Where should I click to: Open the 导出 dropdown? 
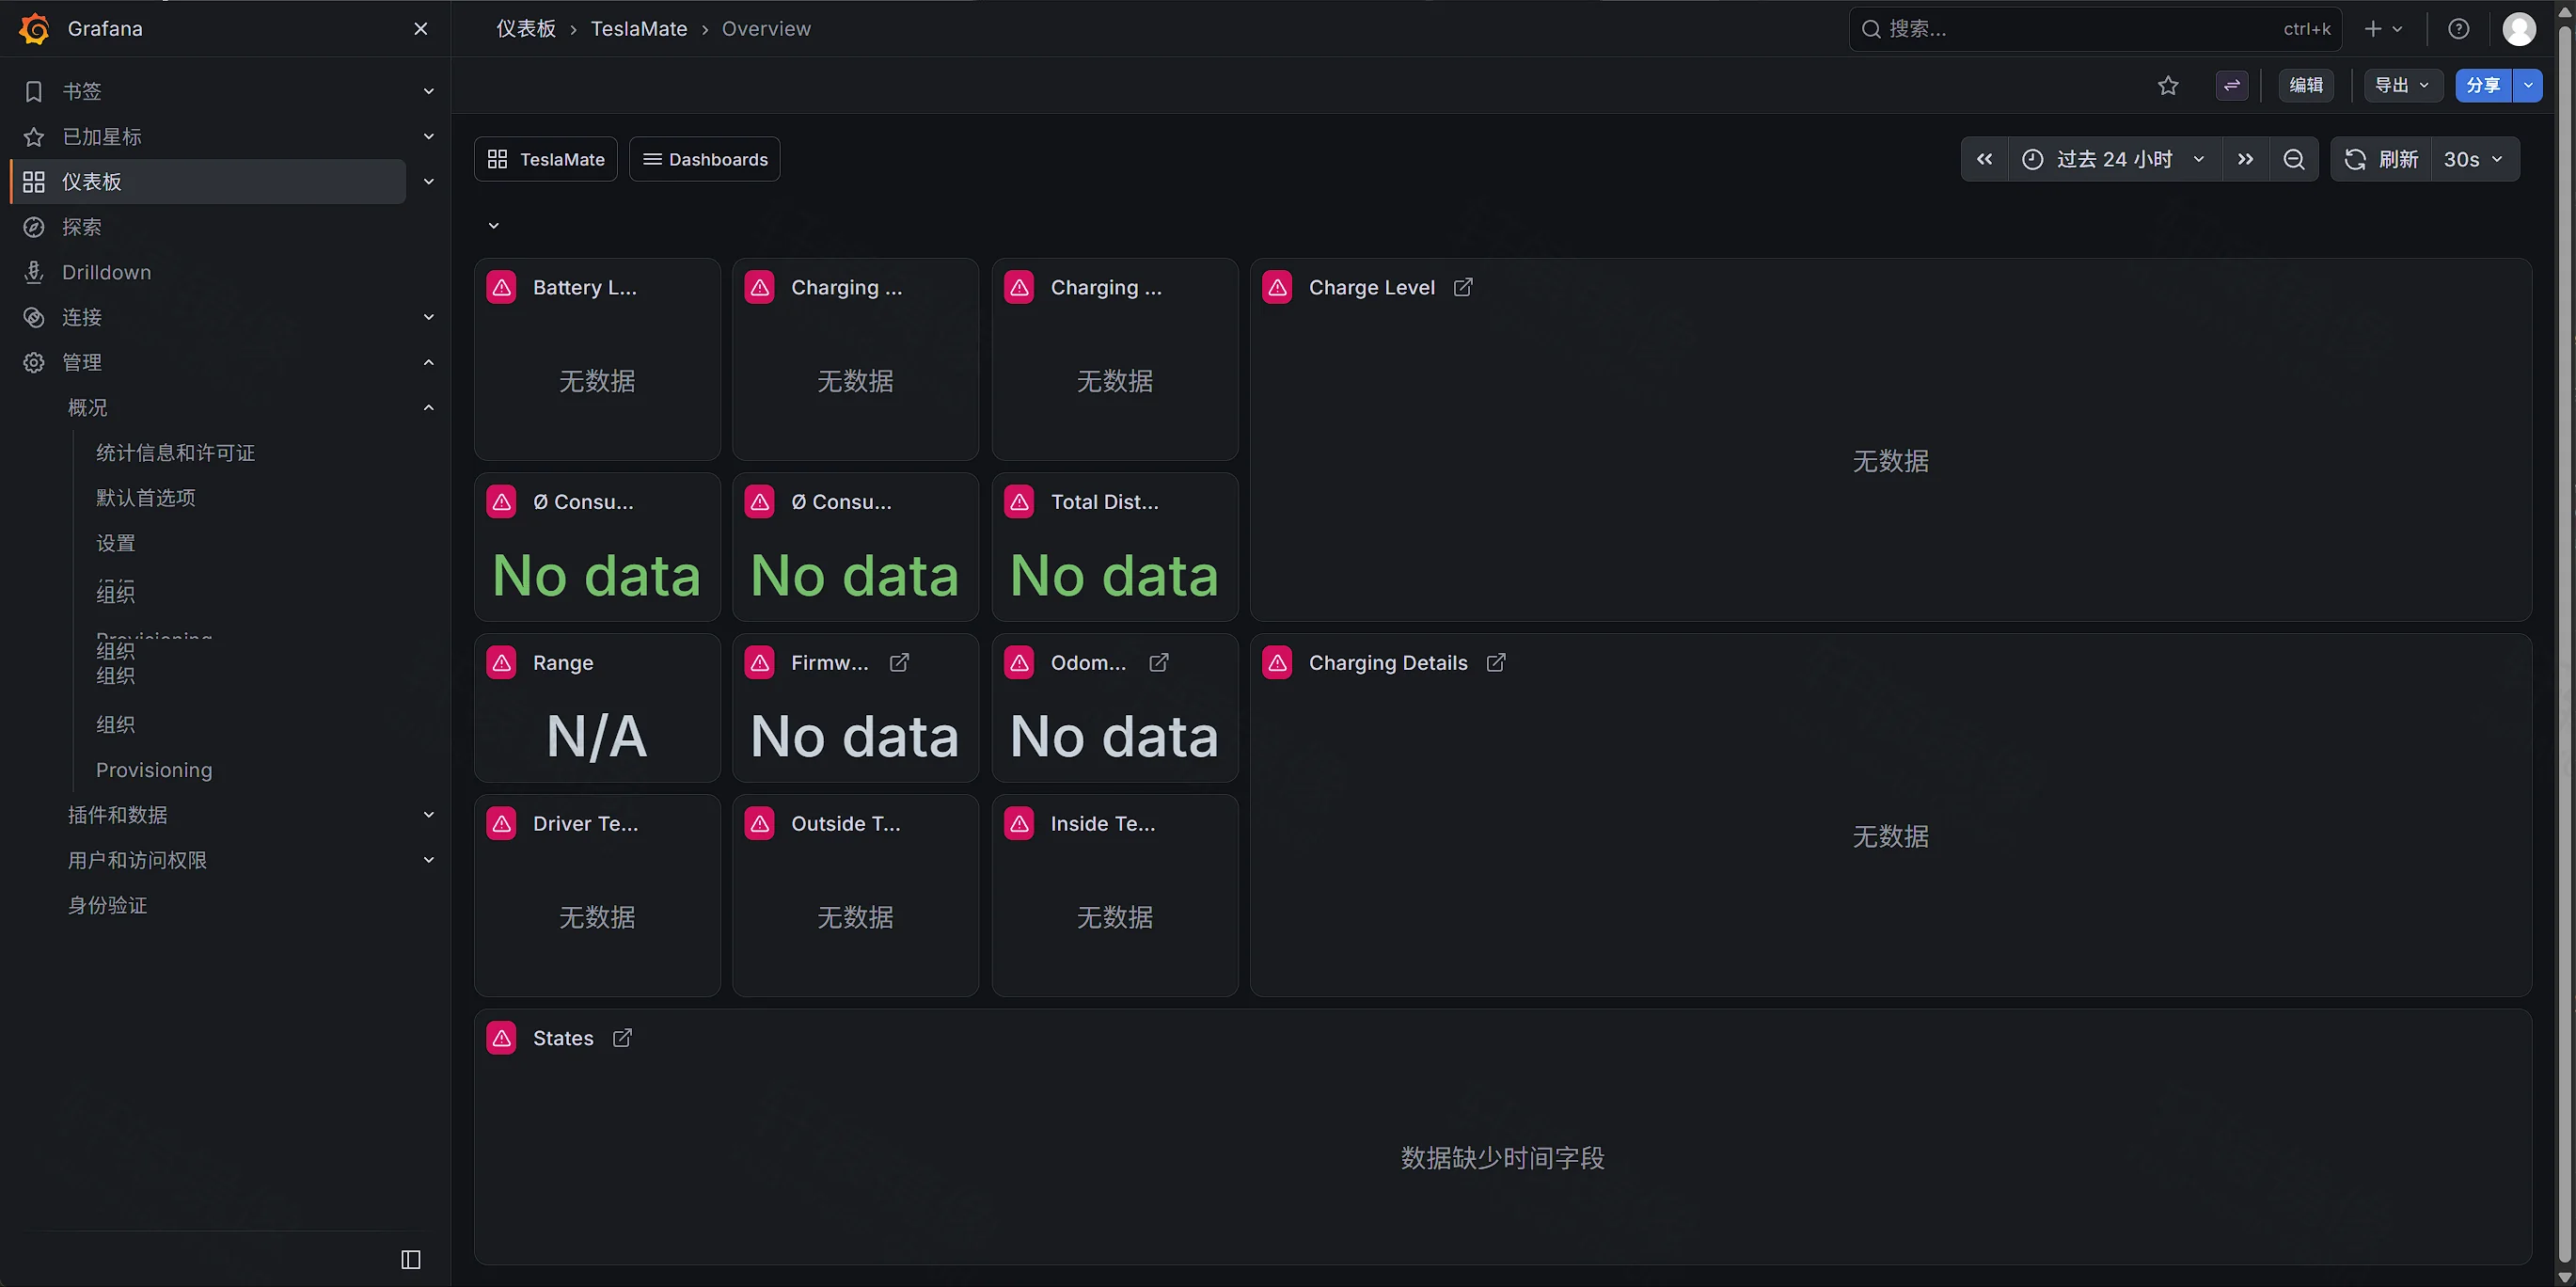pyautogui.click(x=2403, y=86)
